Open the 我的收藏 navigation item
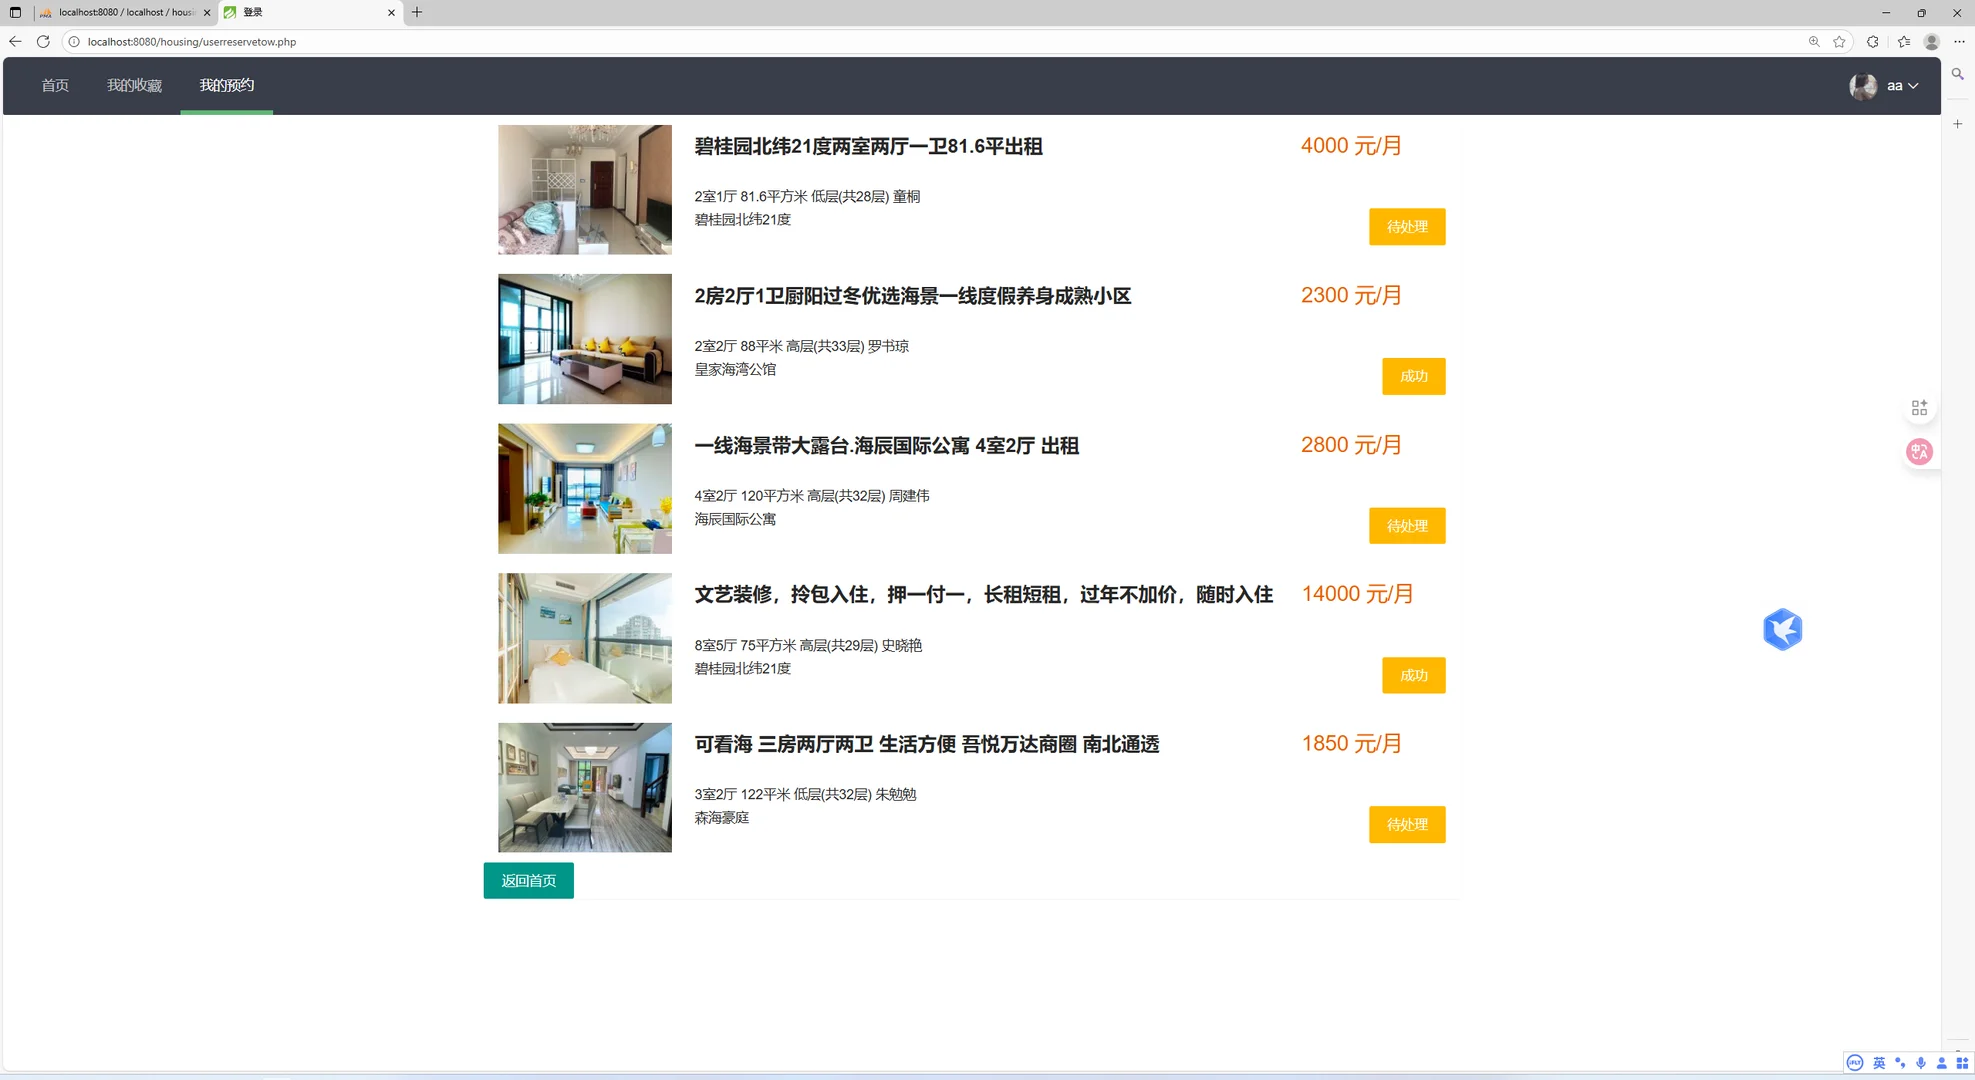 134,85
